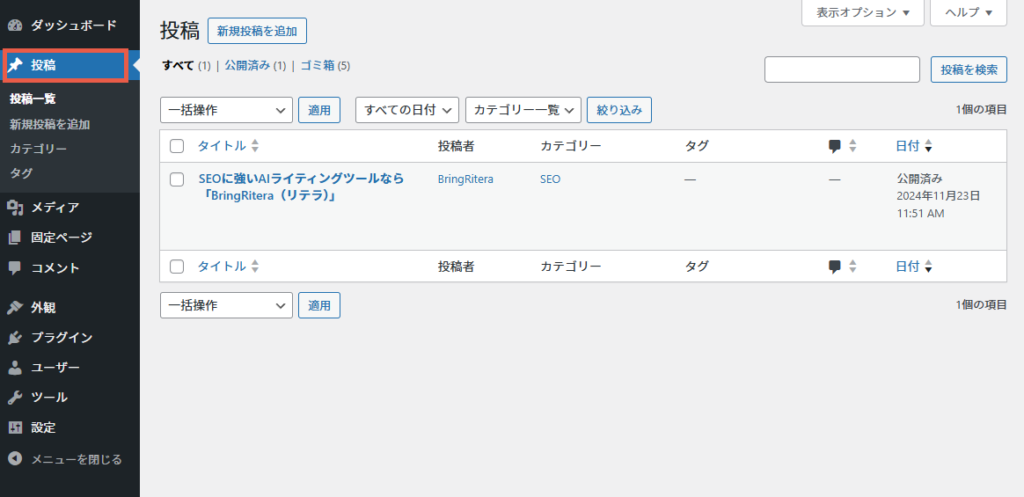Click the コメント speech bubble sidebar icon
Image resolution: width=1024 pixels, height=497 pixels.
[x=16, y=268]
